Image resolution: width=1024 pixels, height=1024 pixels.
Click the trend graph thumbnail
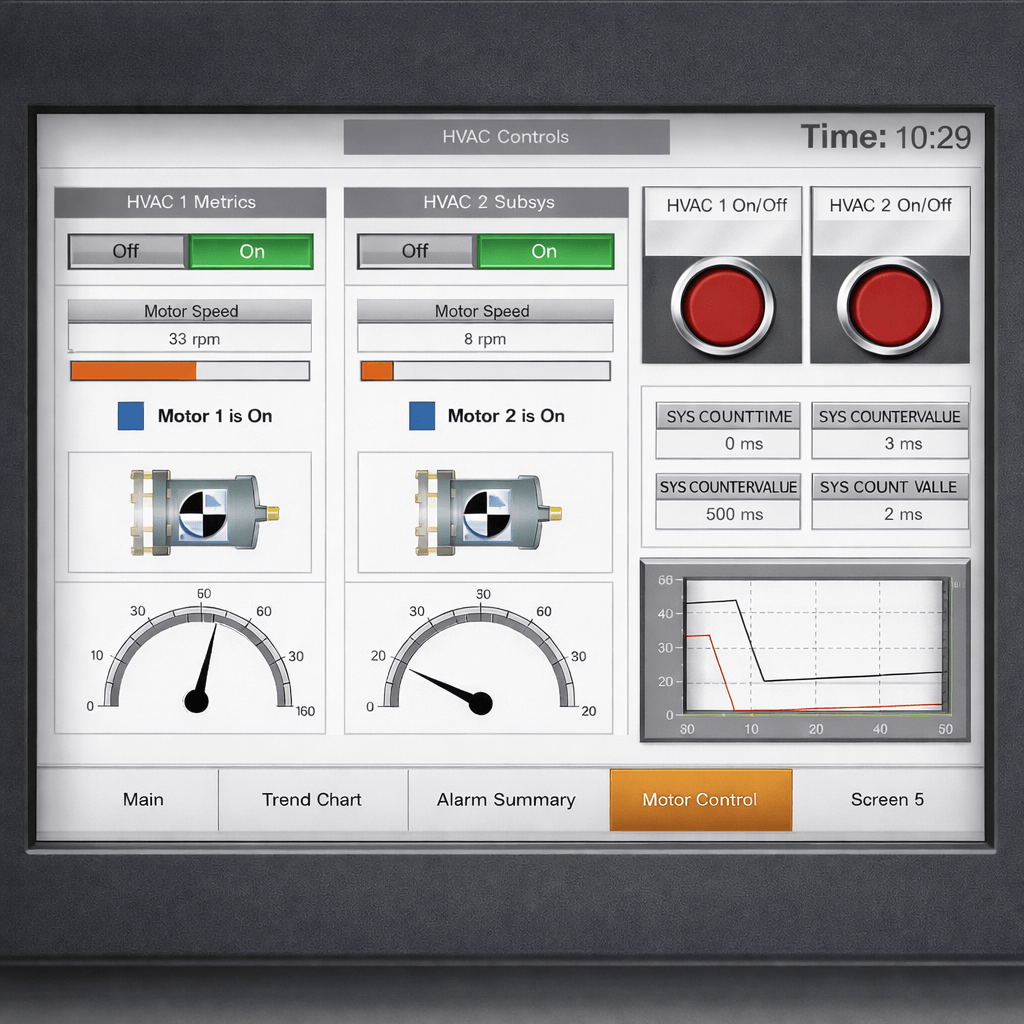pos(805,650)
